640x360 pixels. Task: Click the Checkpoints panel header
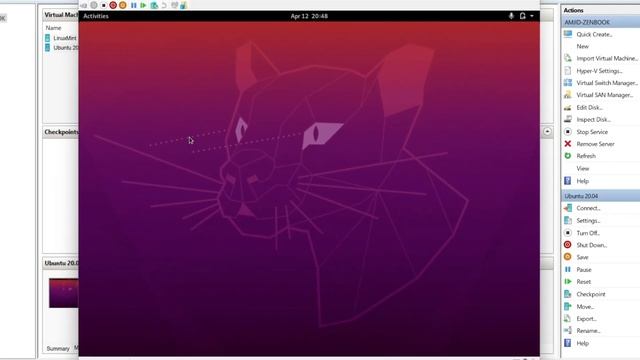pos(61,132)
